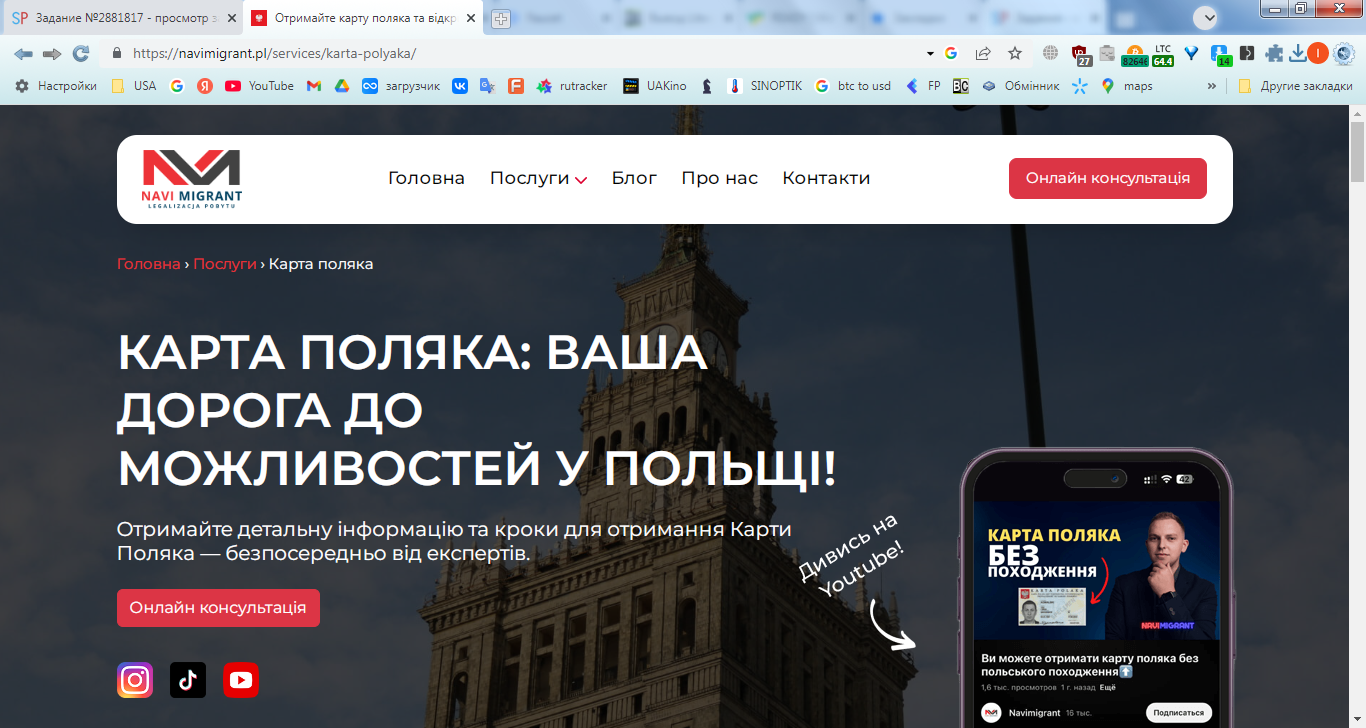Select the Отримайте карту поляка tab
The height and width of the screenshot is (728, 1366).
click(360, 18)
